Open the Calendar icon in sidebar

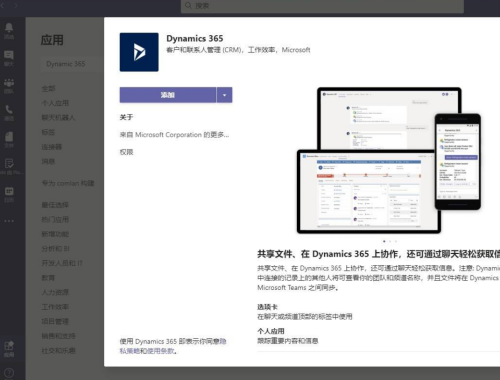click(9, 191)
